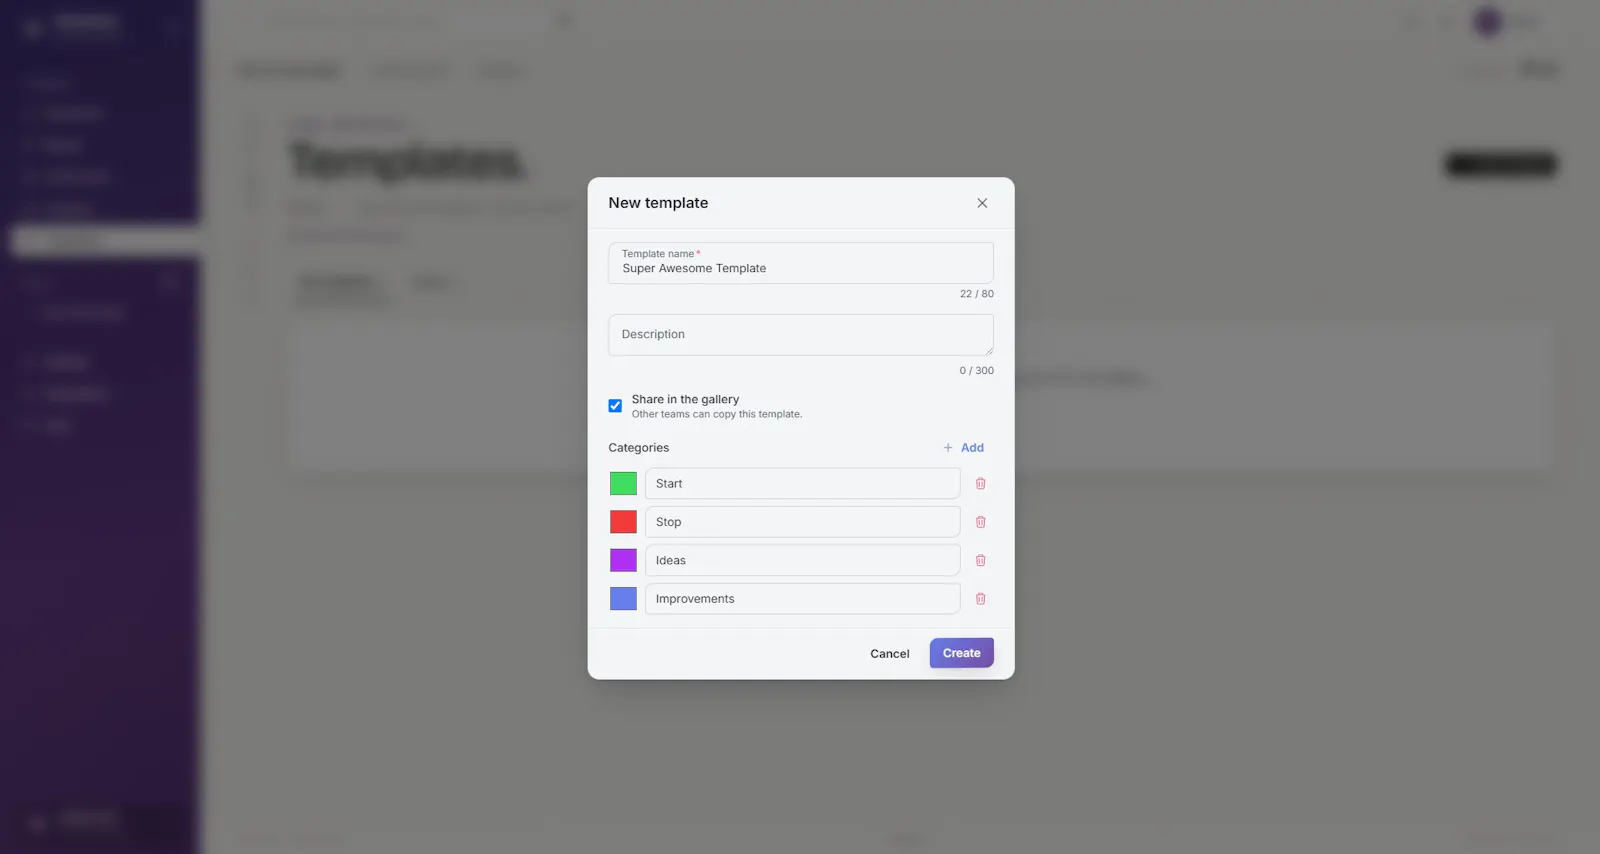Edit the Stop category name field

pos(802,522)
